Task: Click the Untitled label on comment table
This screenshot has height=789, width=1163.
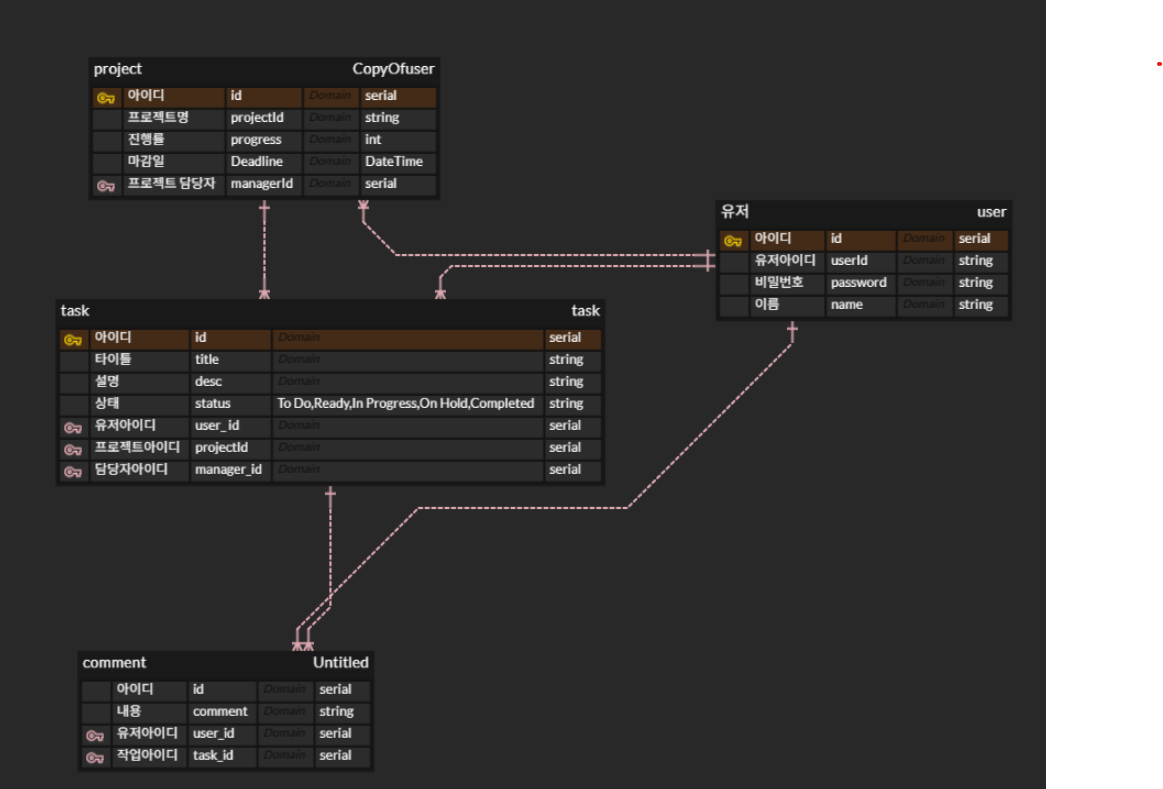Action: pyautogui.click(x=340, y=663)
